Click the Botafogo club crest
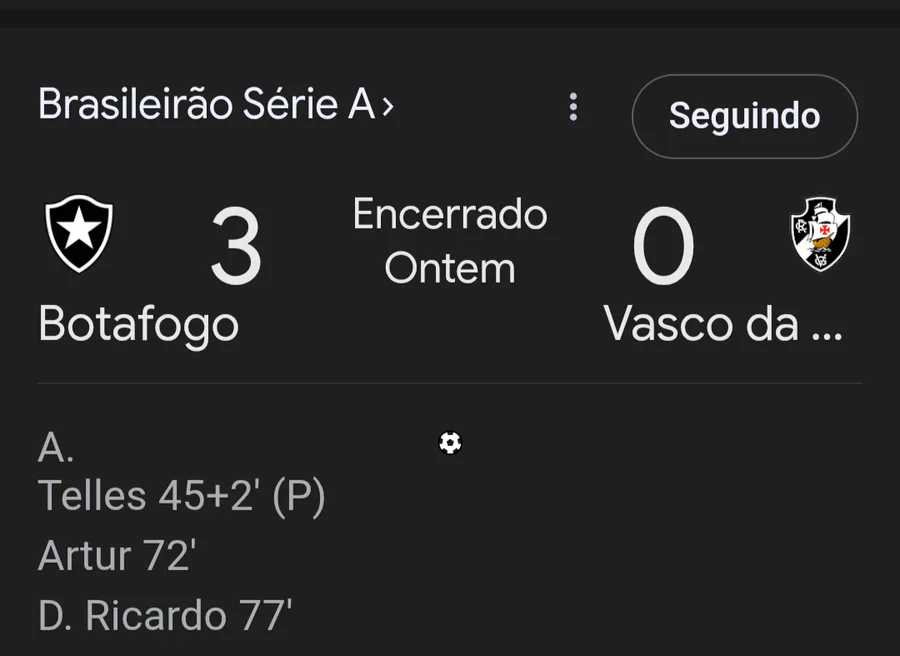The height and width of the screenshot is (656, 900). (x=80, y=234)
